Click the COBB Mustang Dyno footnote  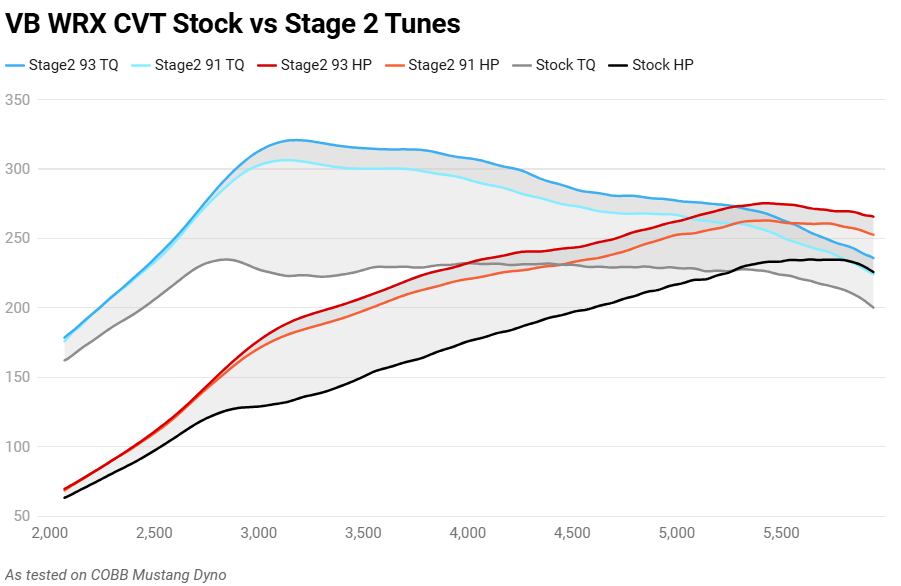(116, 574)
